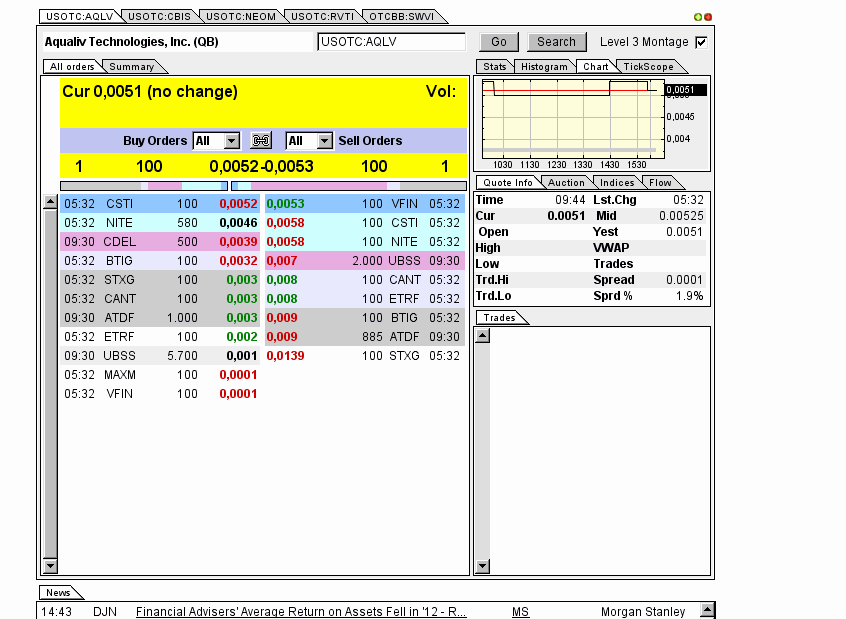This screenshot has width=846, height=619.
Task: Select ATDF sell order of 885
Action: (365, 337)
